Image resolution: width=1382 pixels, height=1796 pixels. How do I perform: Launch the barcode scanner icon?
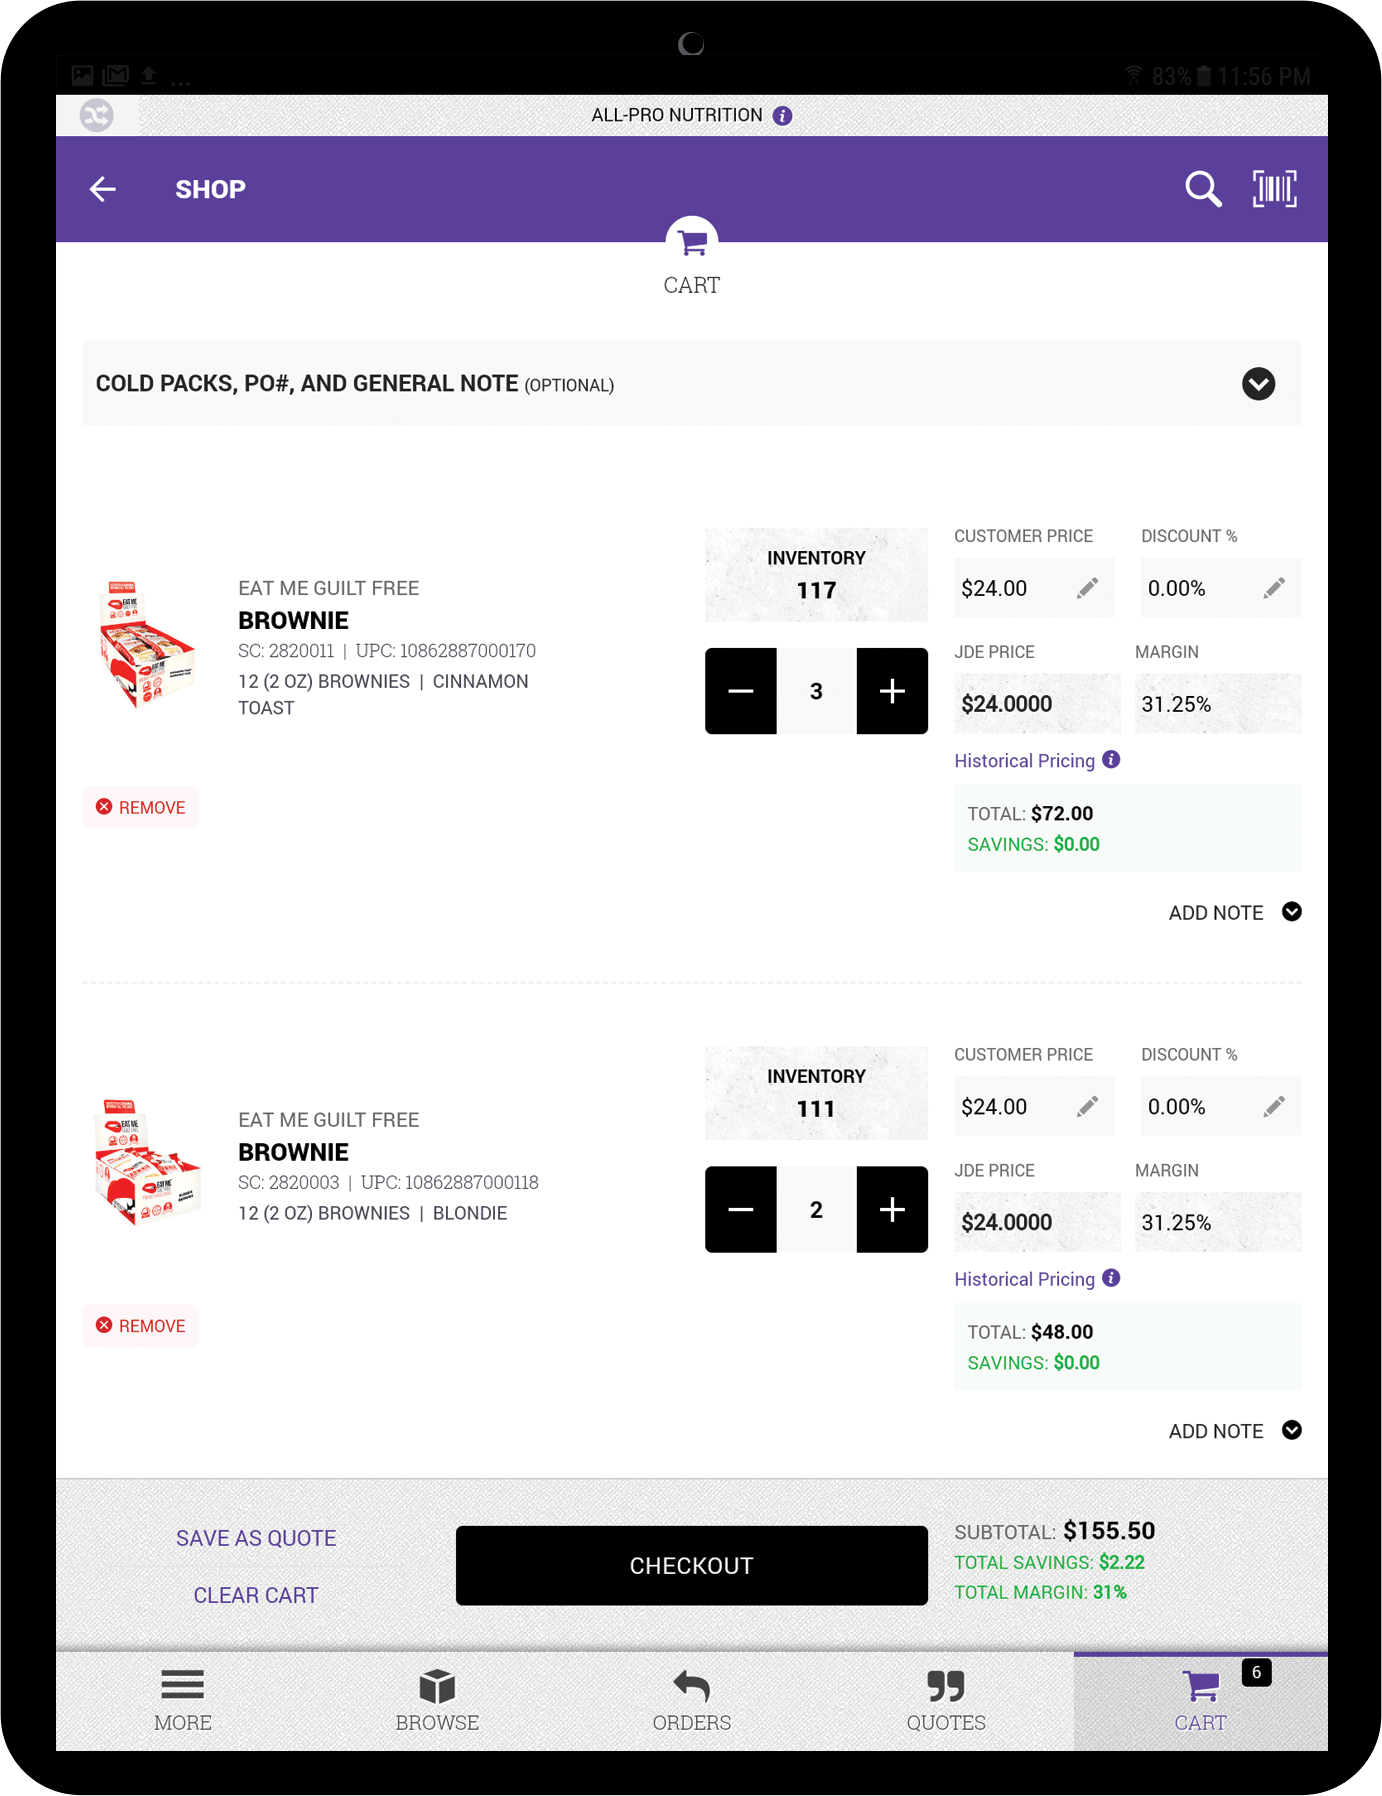(x=1274, y=189)
